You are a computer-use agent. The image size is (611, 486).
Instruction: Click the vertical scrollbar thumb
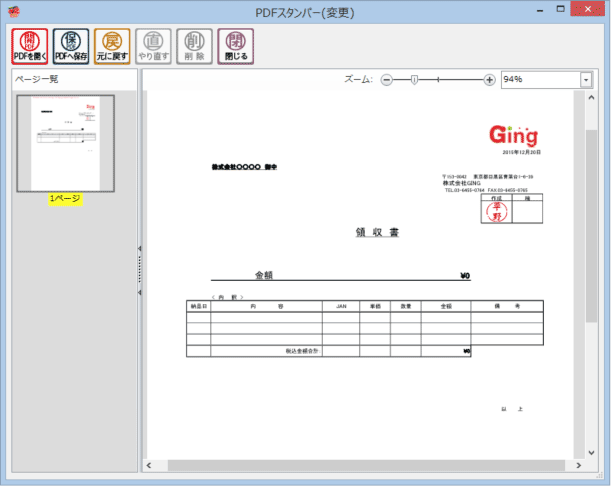[592, 226]
